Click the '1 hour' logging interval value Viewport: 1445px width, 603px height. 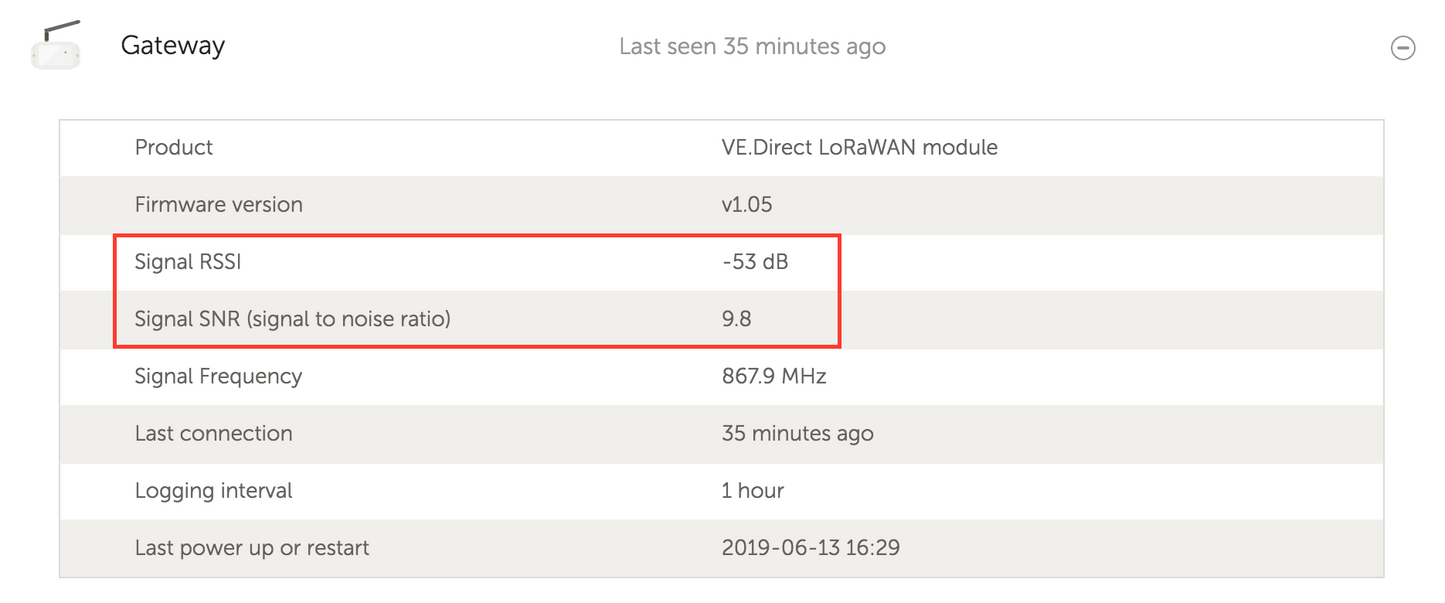(x=753, y=491)
